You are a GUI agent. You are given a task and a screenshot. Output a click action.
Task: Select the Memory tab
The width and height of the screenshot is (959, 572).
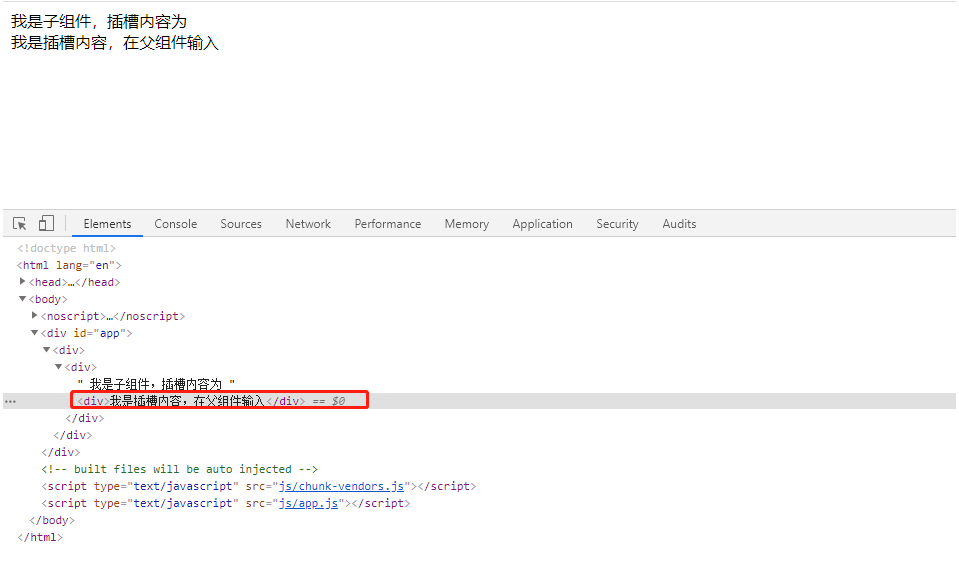(467, 224)
